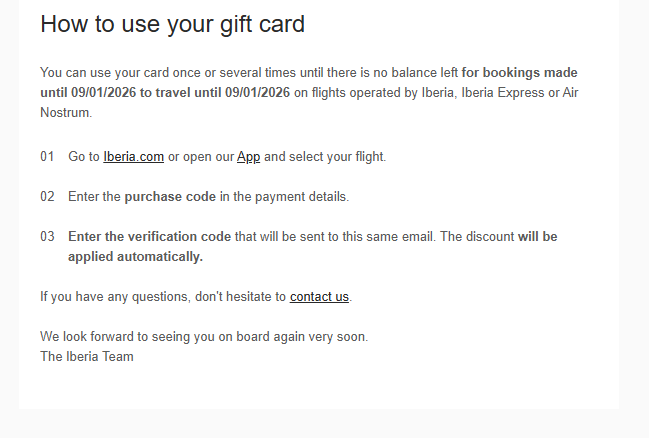Click the App hyperlink

tap(248, 157)
